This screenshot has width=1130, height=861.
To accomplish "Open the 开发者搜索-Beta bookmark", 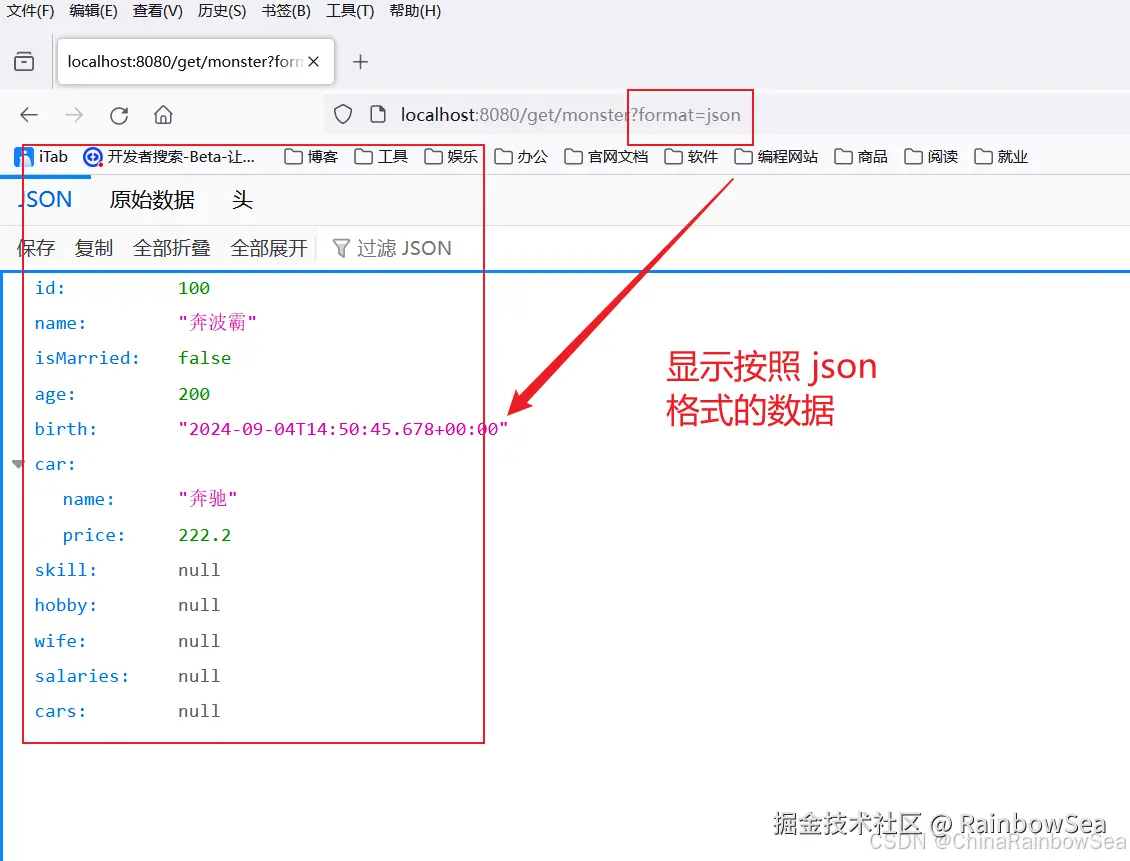I will [169, 156].
